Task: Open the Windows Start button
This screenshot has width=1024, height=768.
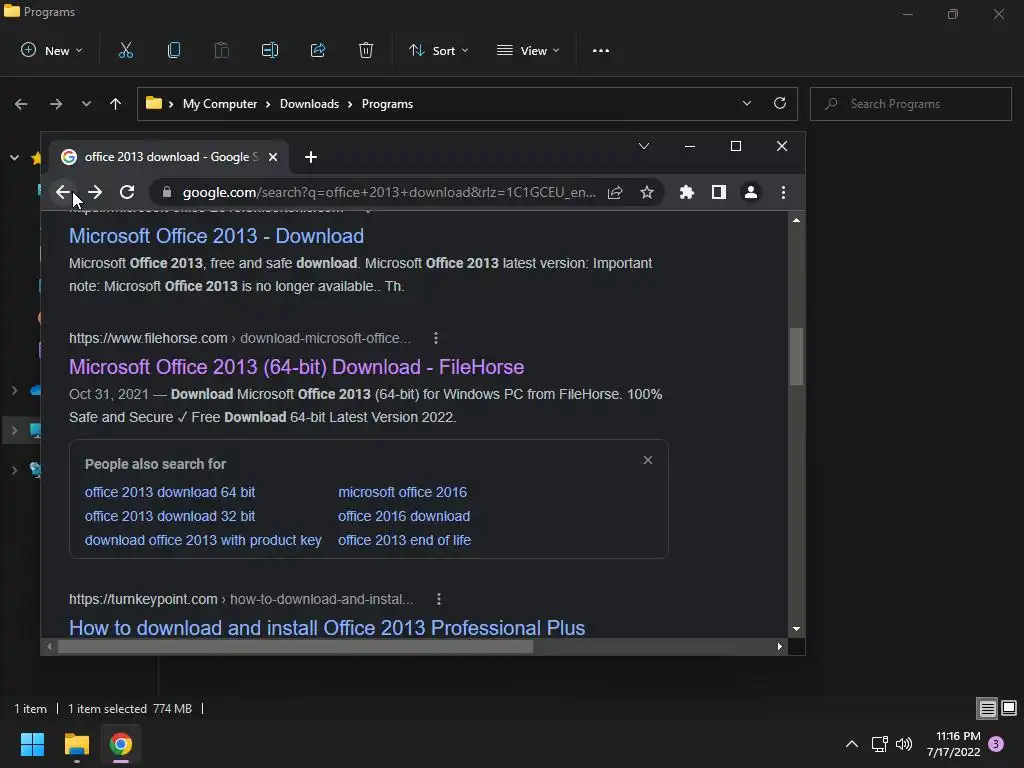Action: click(x=32, y=744)
